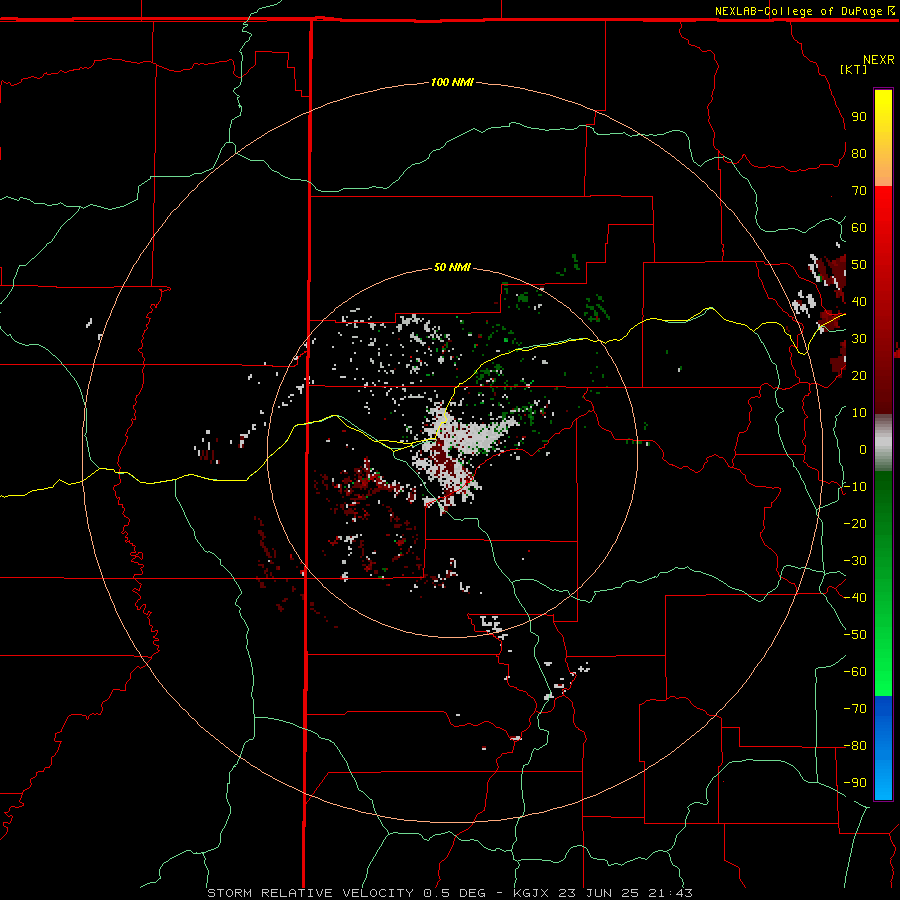Click the 50 value on the velocity scale
This screenshot has width=900, height=900.
click(x=859, y=265)
